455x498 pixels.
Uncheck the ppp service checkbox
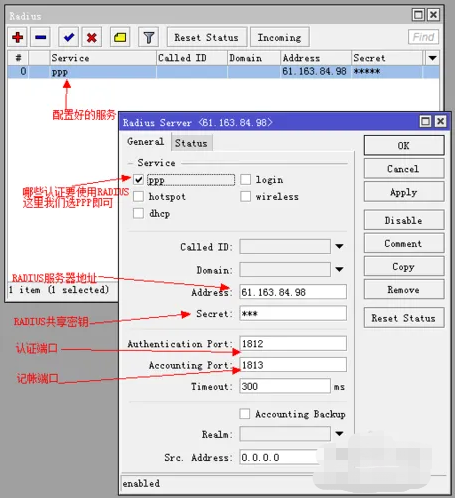(x=138, y=180)
